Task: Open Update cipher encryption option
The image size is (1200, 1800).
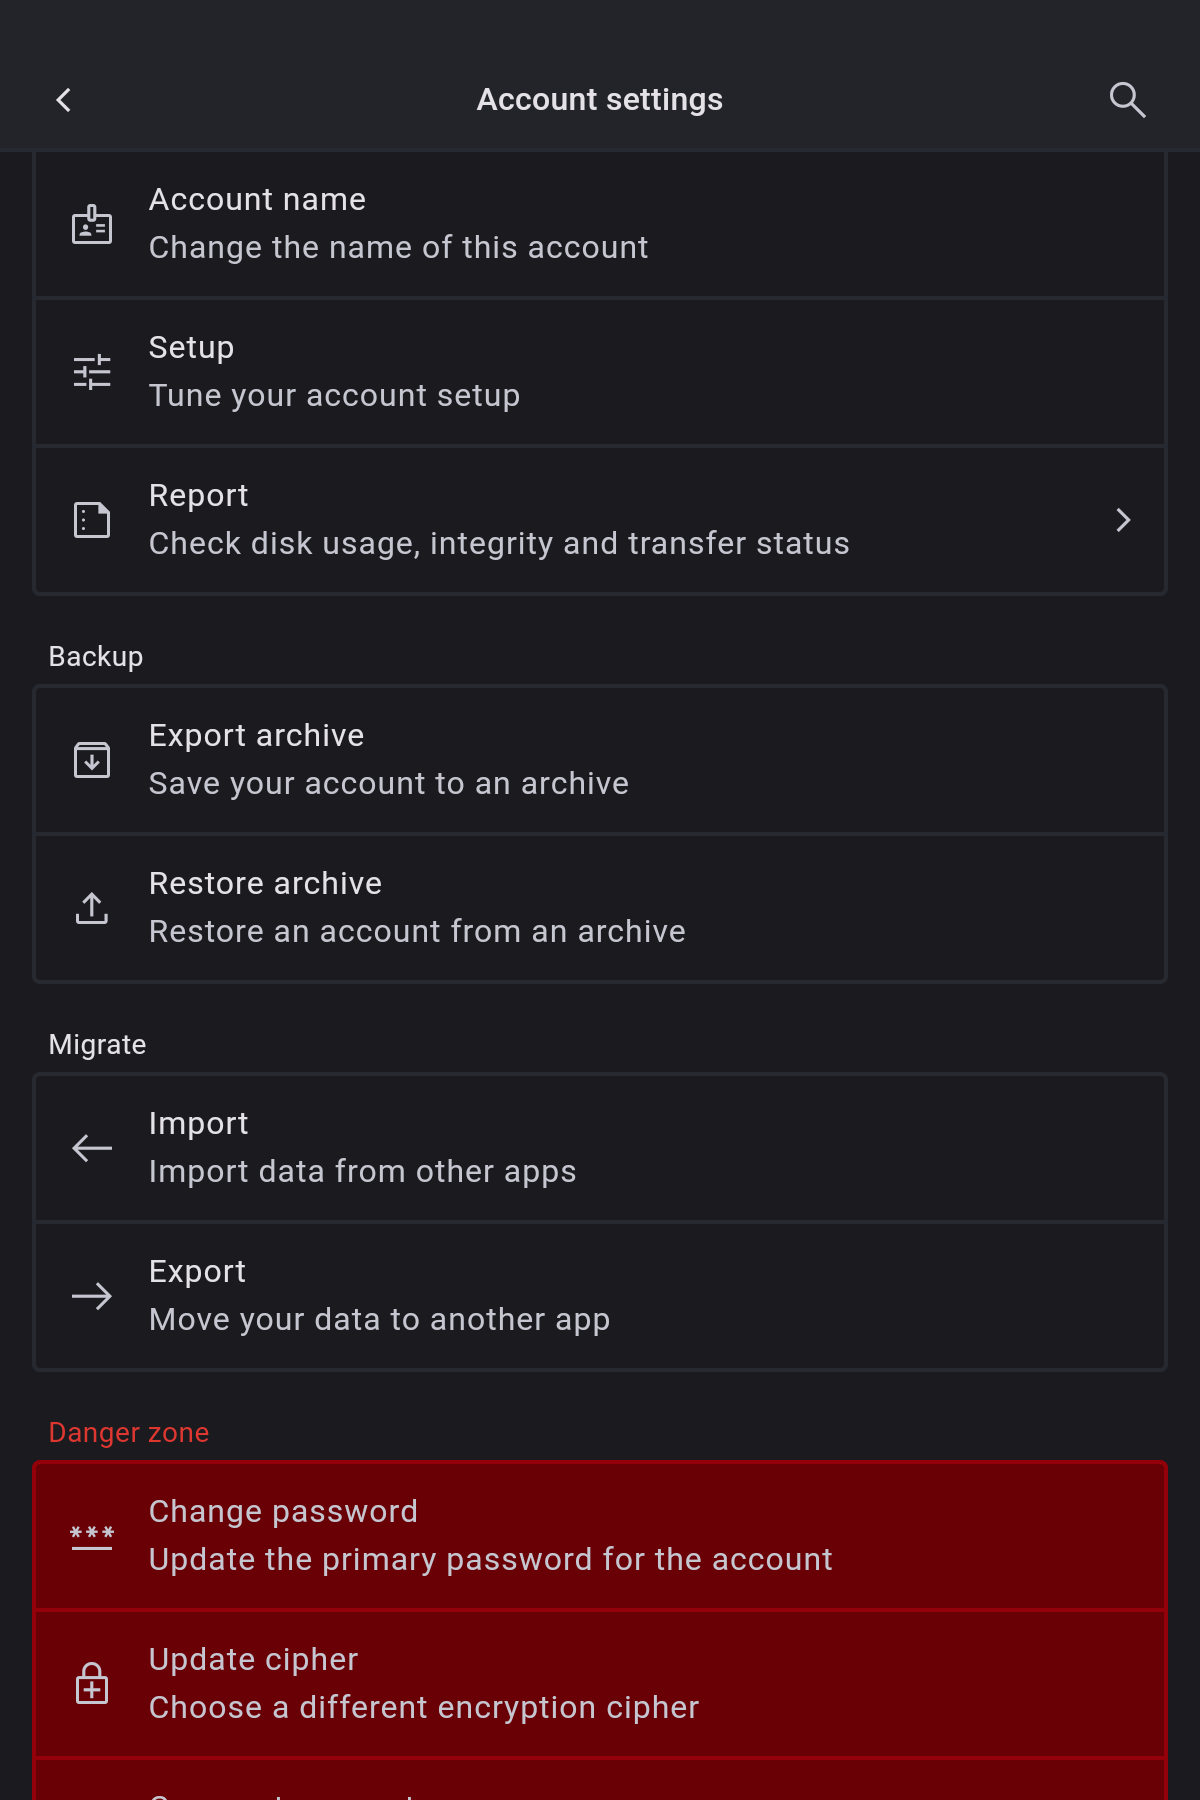Action: tap(600, 1684)
